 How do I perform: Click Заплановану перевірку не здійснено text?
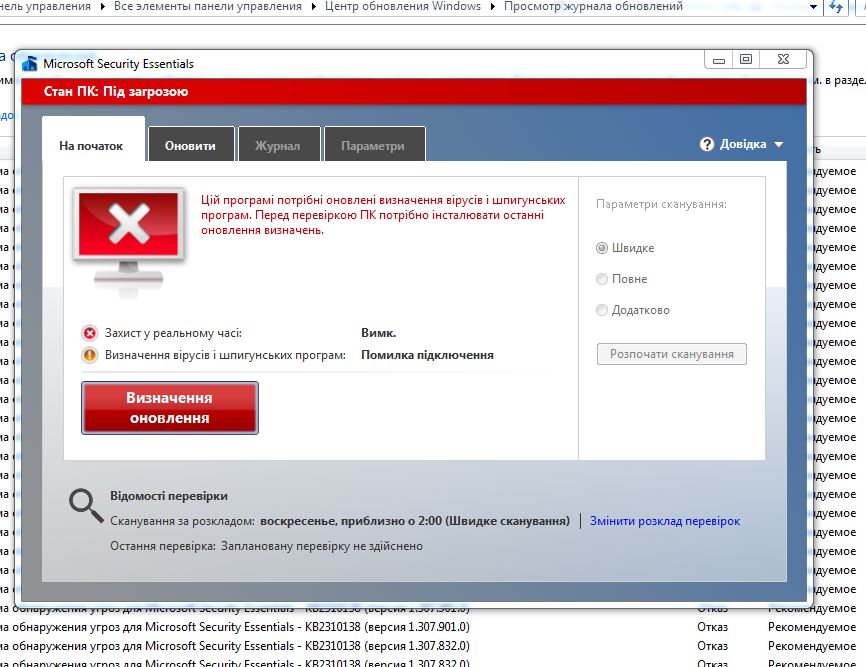point(322,546)
